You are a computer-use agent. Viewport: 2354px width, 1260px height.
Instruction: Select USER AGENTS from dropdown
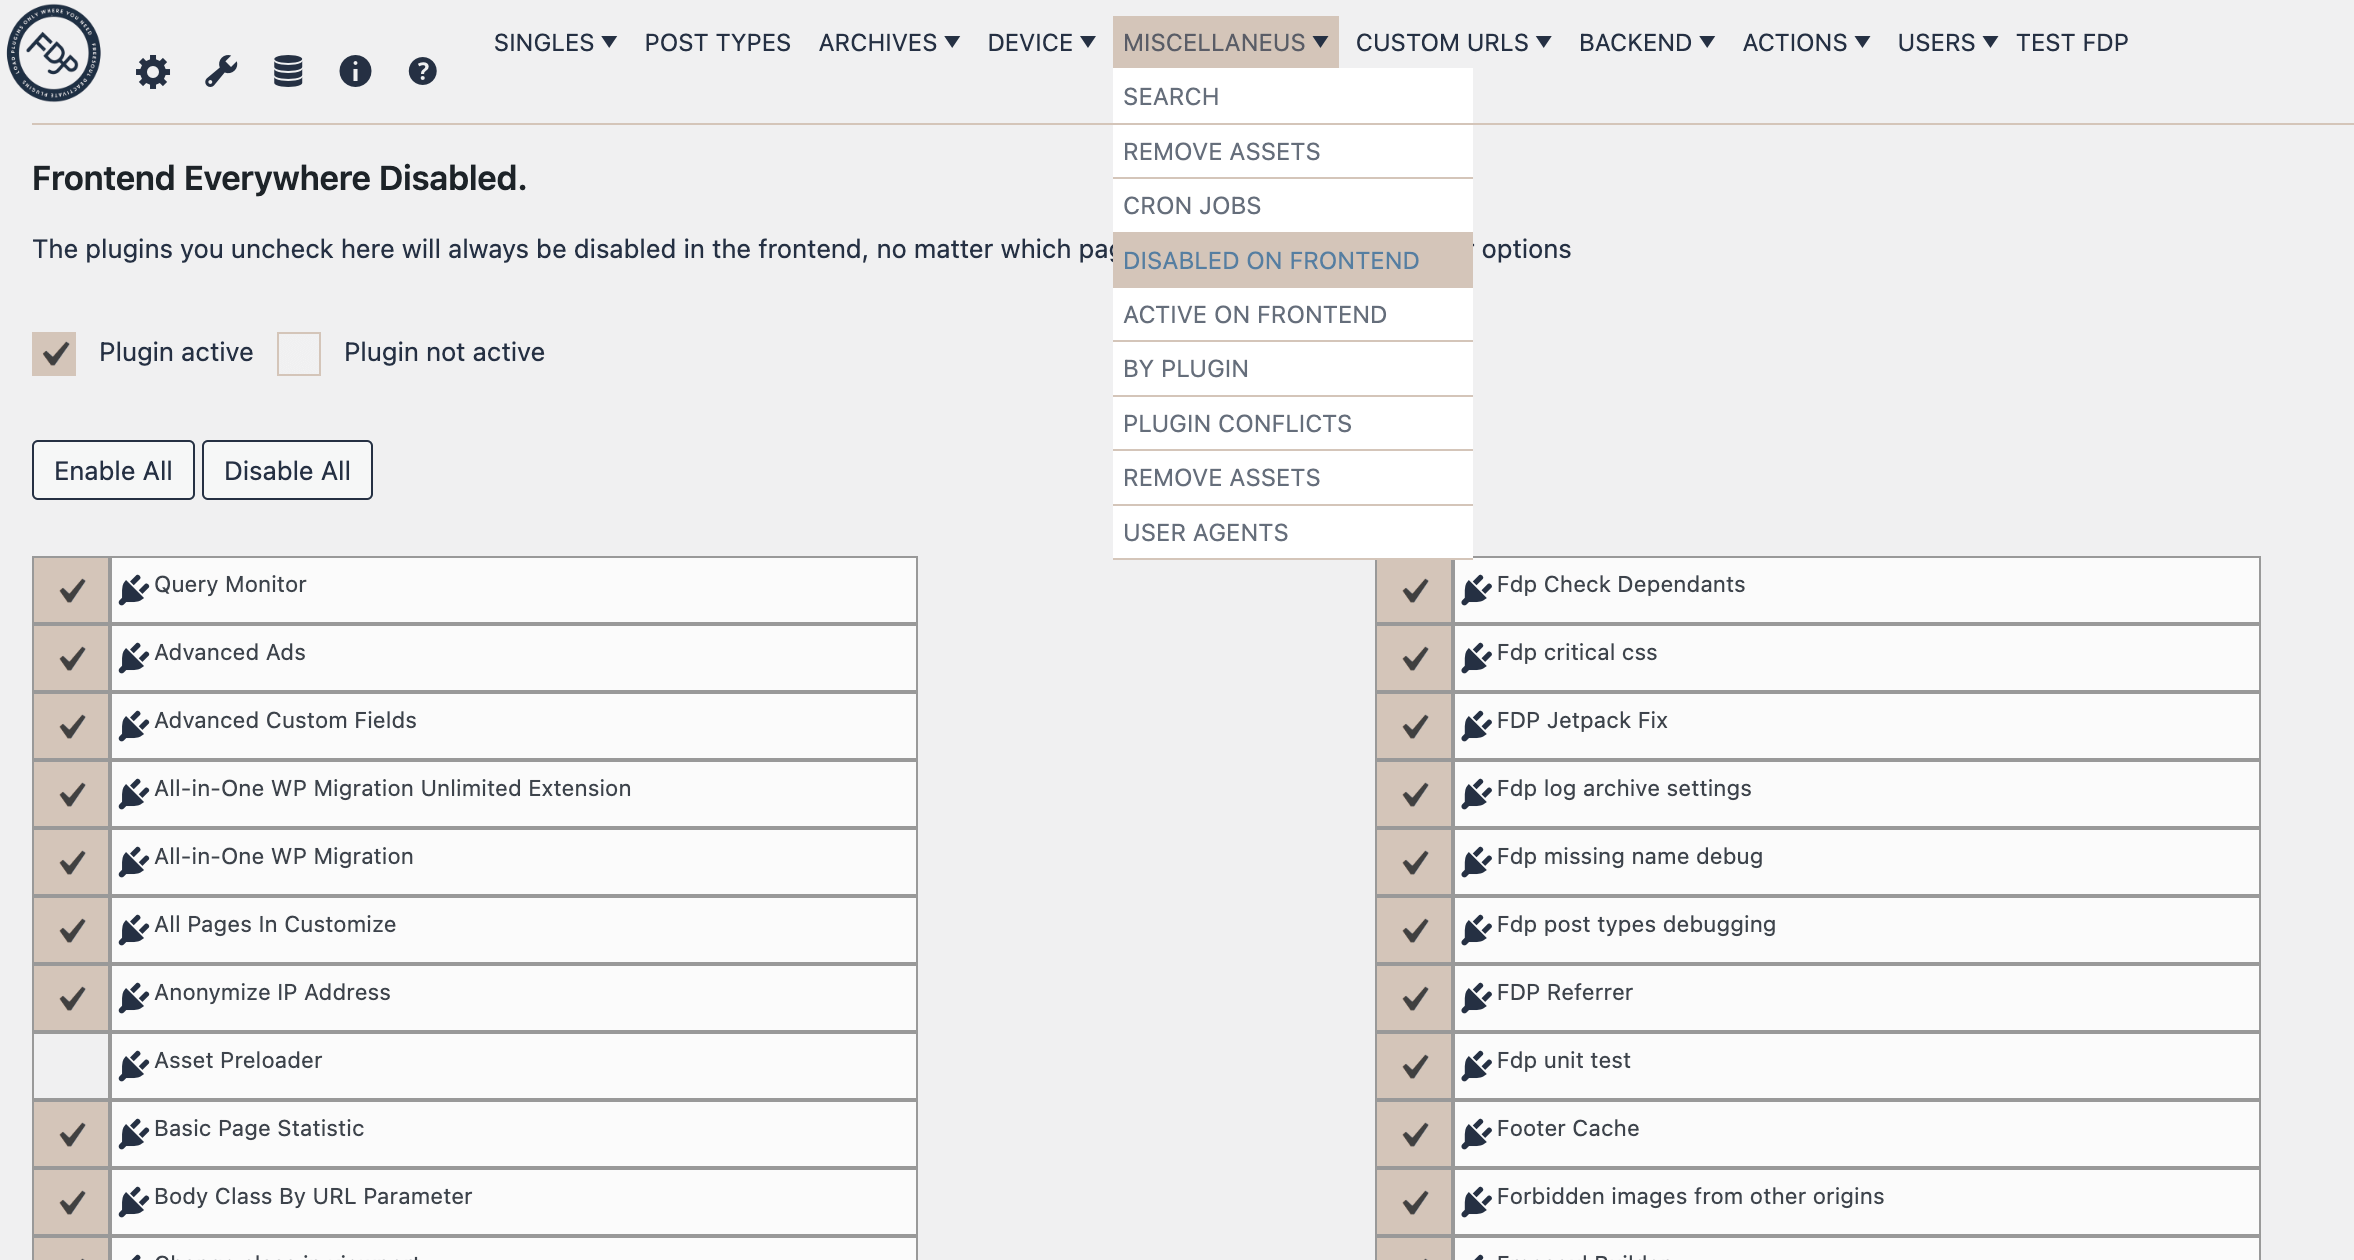click(x=1205, y=530)
